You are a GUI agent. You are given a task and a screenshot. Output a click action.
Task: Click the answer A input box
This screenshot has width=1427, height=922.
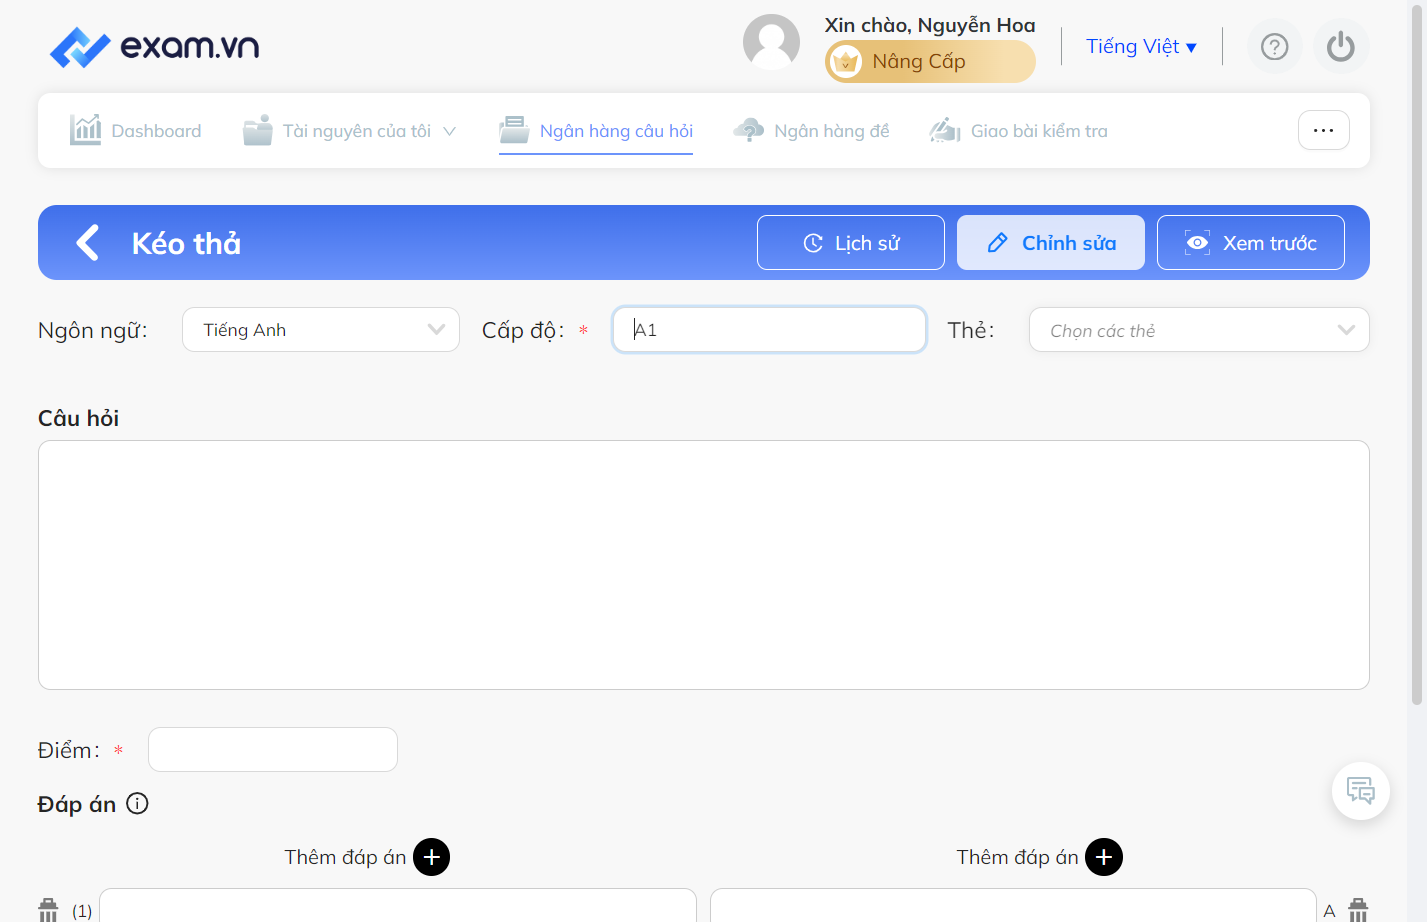1012,905
